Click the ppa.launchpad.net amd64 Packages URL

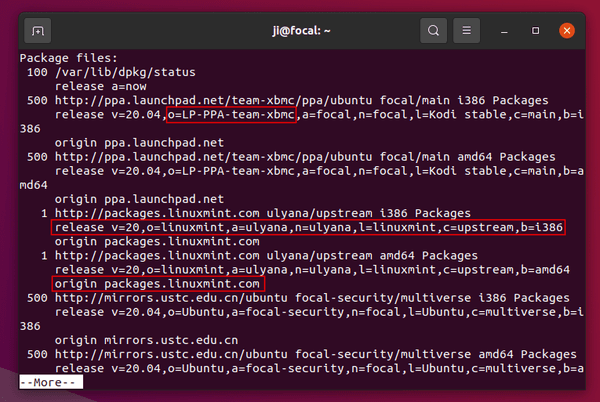pyautogui.click(x=305, y=157)
